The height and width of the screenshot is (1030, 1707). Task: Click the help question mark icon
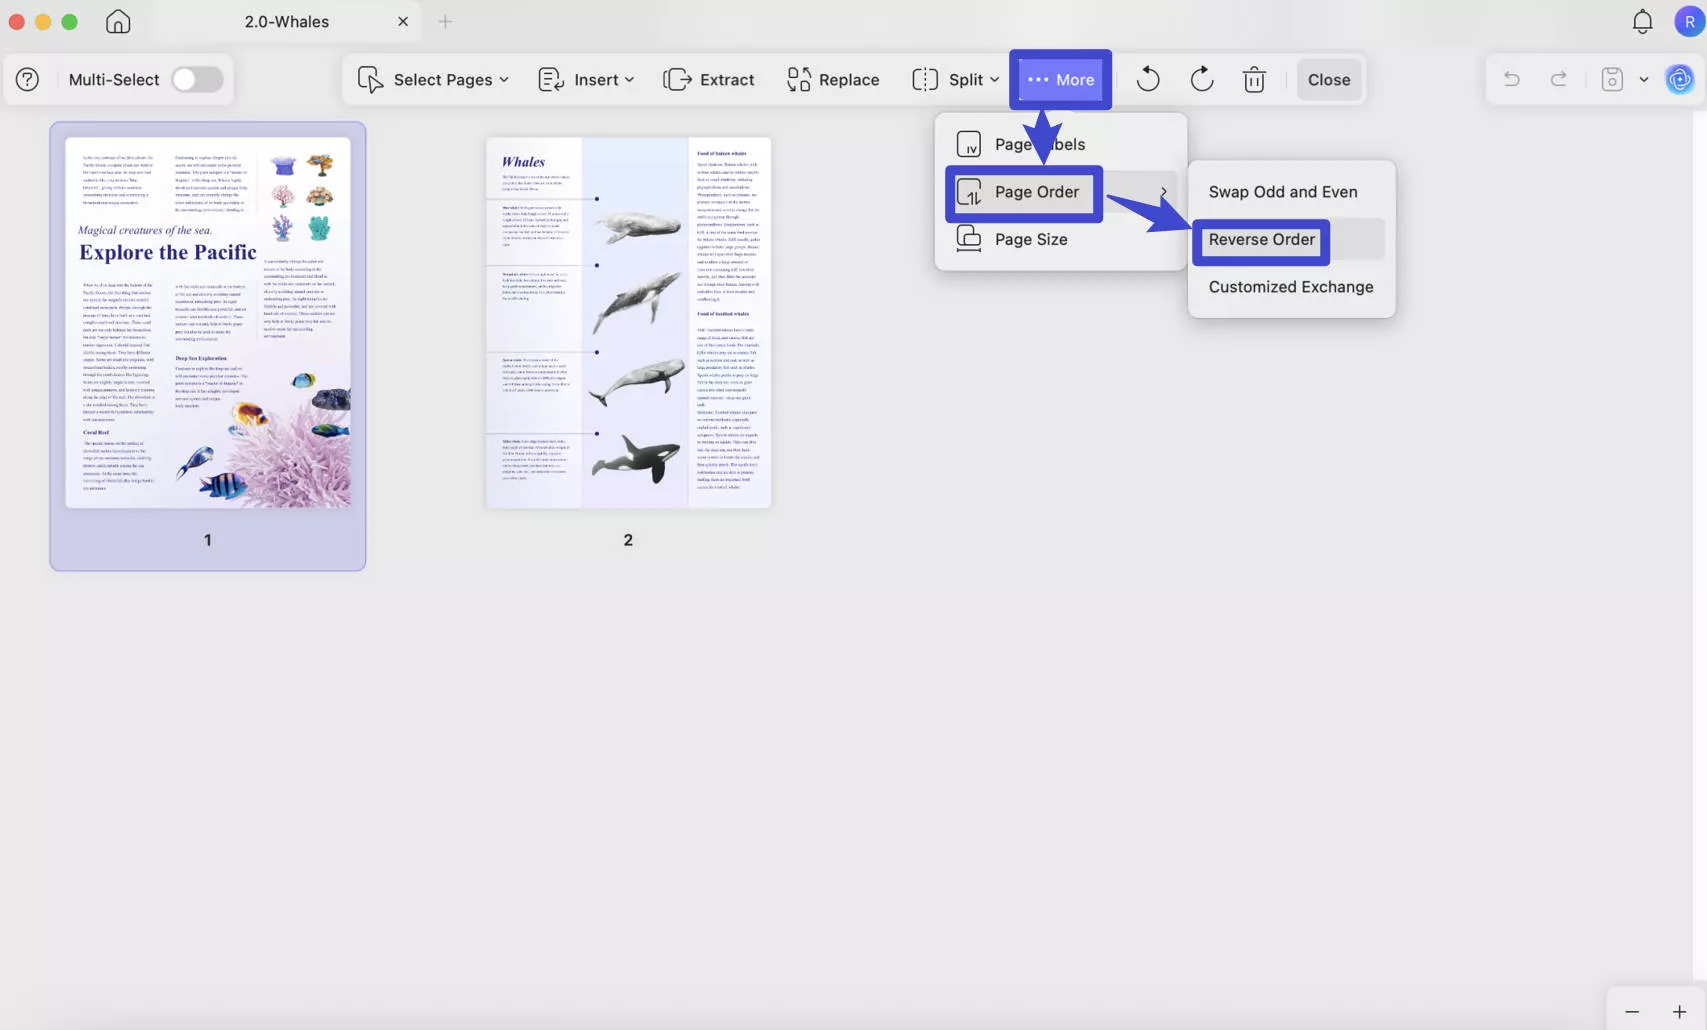(x=27, y=79)
